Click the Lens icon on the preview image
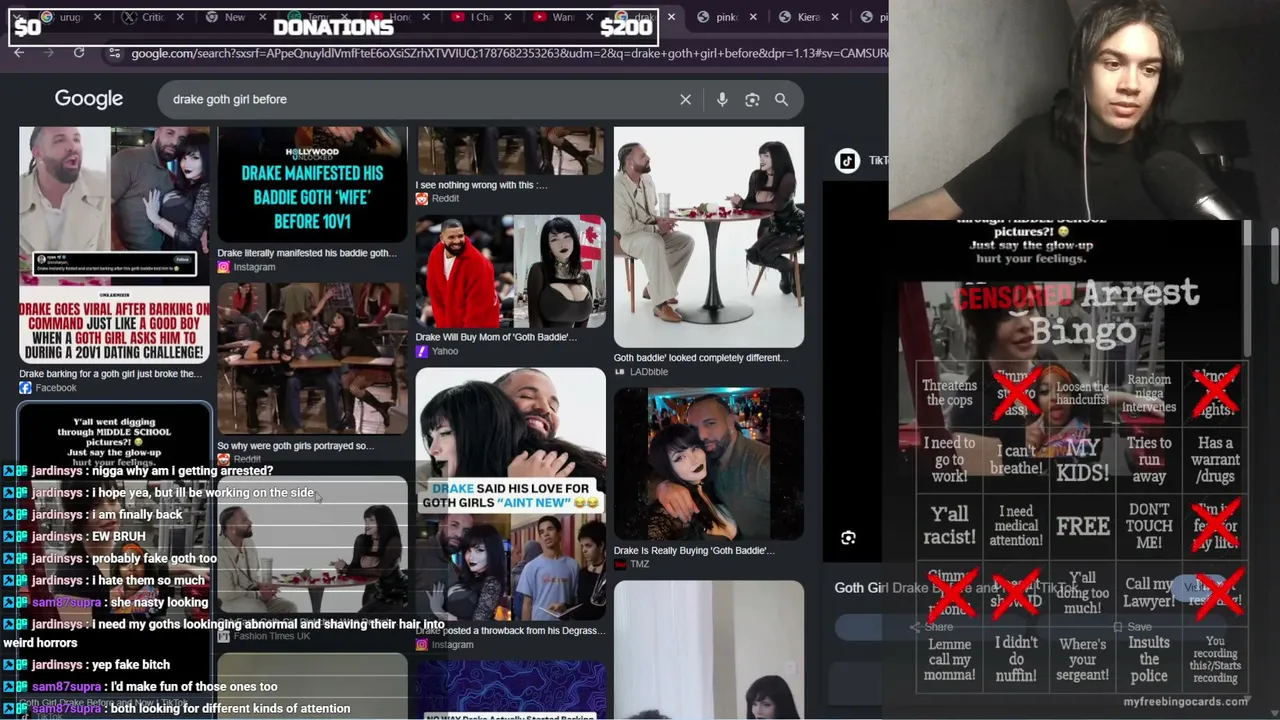Screen dimensions: 1280x720 pyautogui.click(x=848, y=538)
